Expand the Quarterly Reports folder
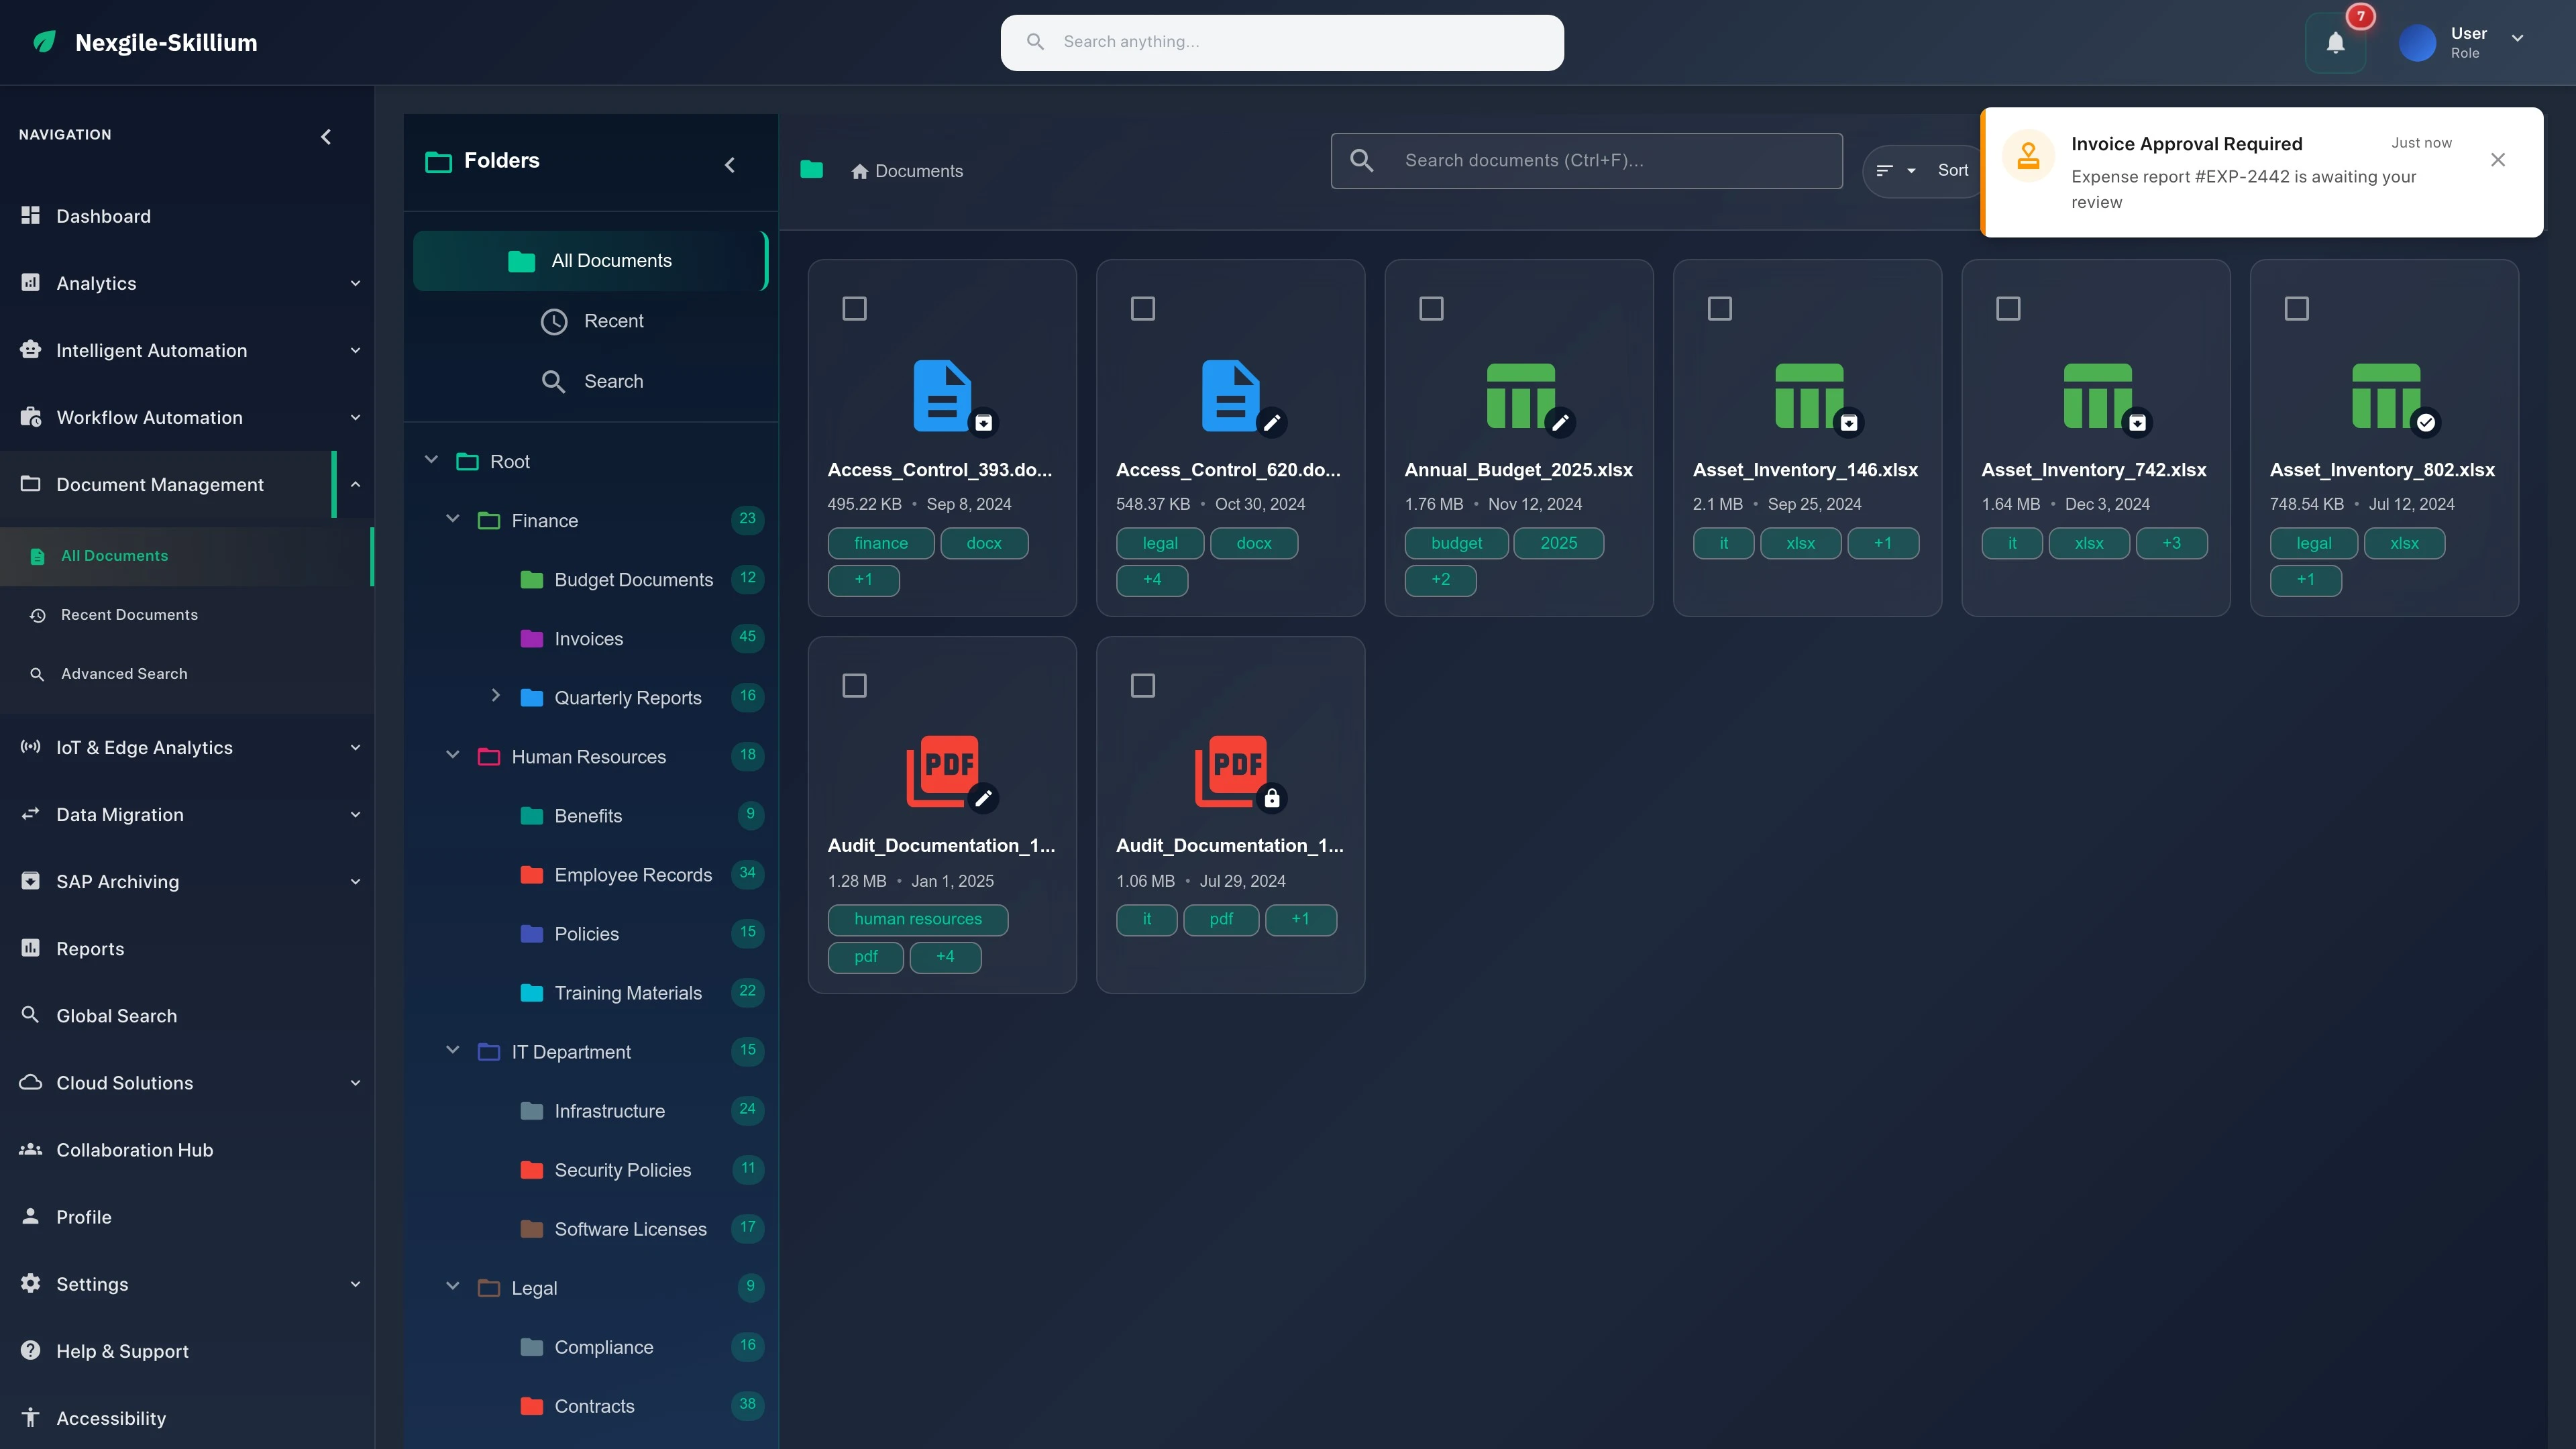 (496, 697)
